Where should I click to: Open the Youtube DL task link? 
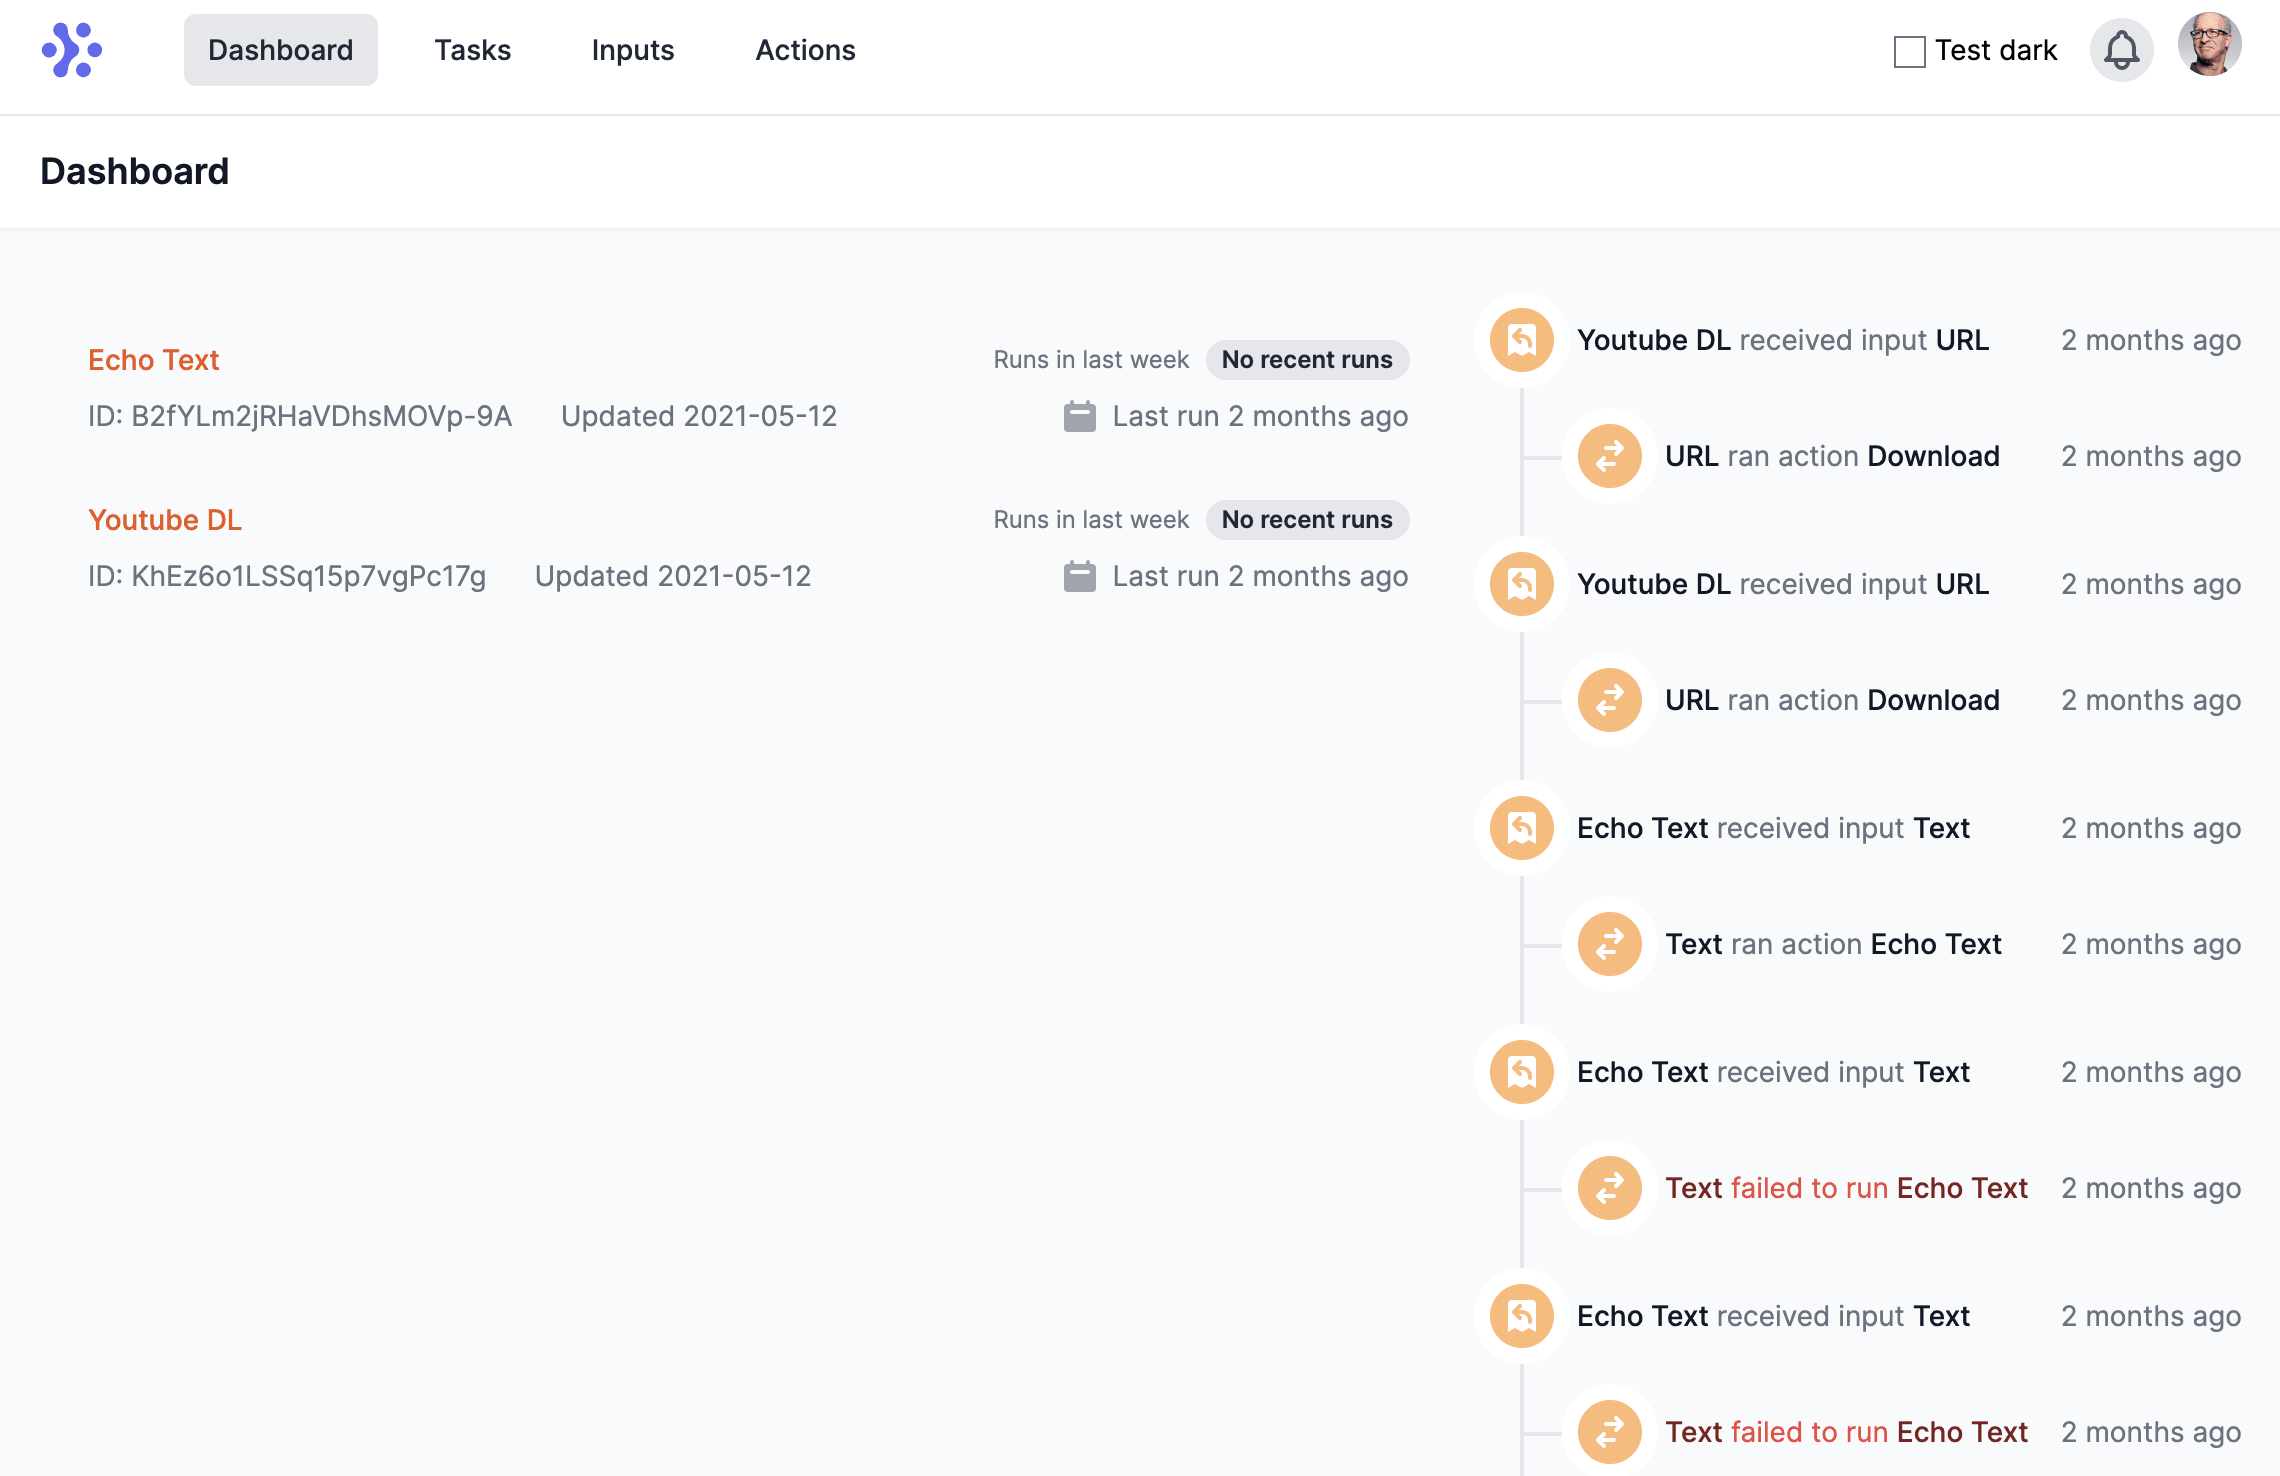pyautogui.click(x=165, y=520)
